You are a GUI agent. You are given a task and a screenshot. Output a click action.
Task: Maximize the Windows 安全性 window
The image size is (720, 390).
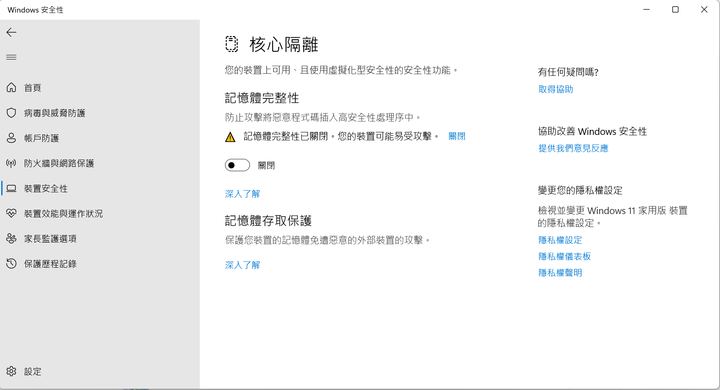coord(675,9)
